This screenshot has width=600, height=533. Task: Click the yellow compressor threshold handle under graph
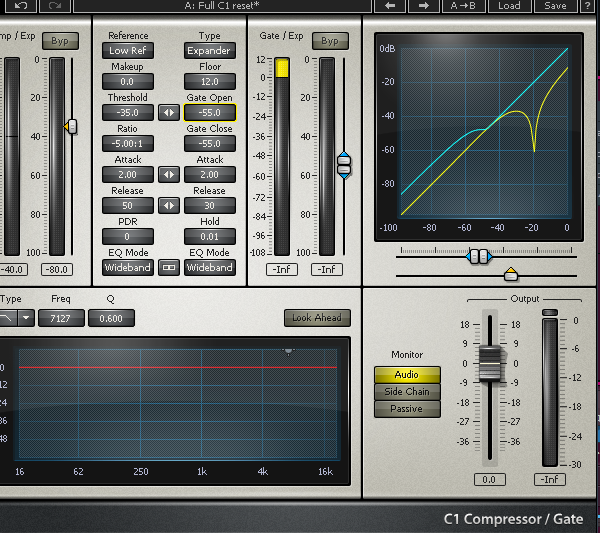pyautogui.click(x=511, y=275)
